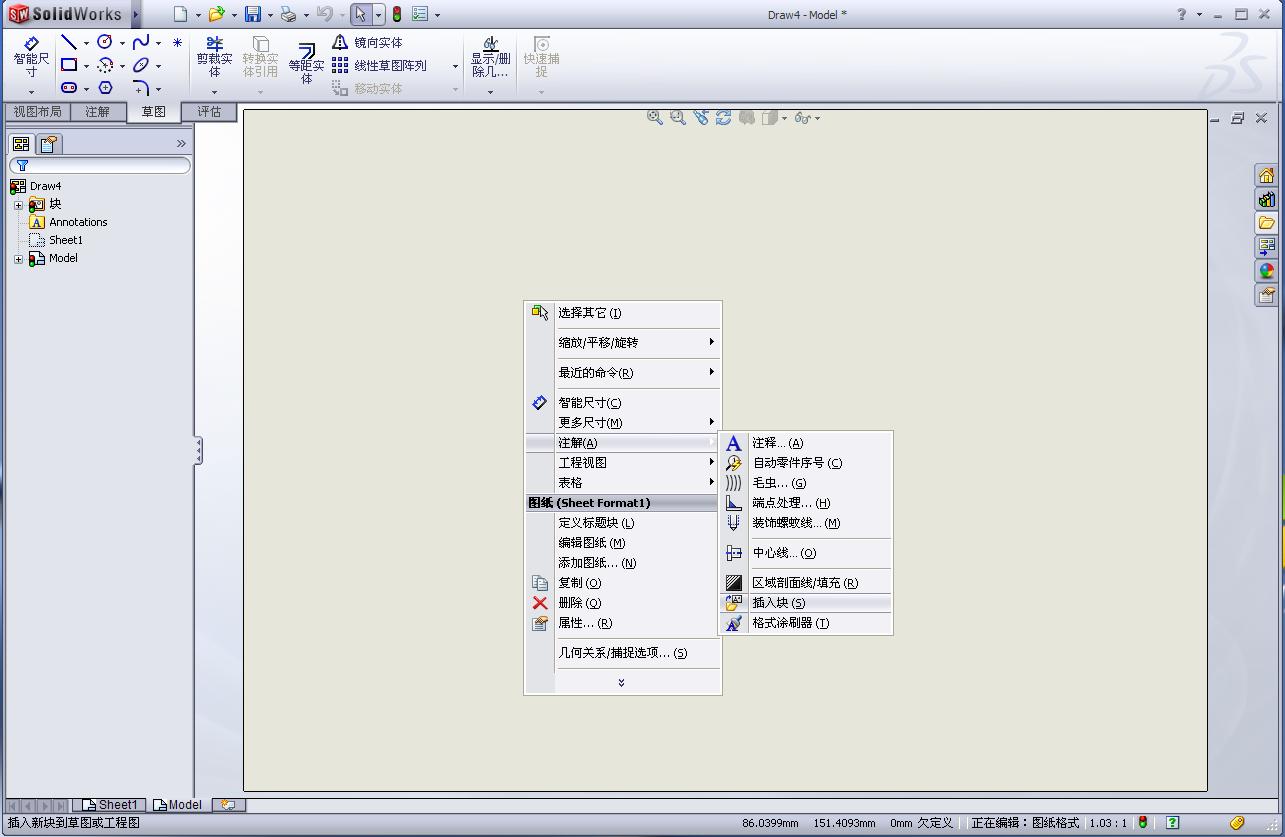Switch to the 视图布局 tab
Image resolution: width=1285 pixels, height=837 pixels.
pos(37,111)
